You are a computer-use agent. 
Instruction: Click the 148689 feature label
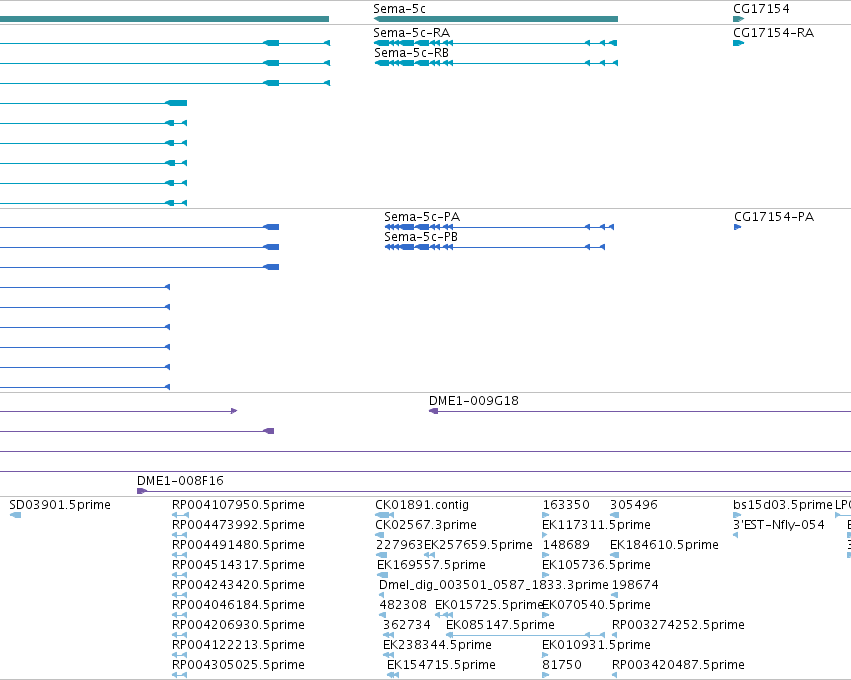tap(566, 544)
